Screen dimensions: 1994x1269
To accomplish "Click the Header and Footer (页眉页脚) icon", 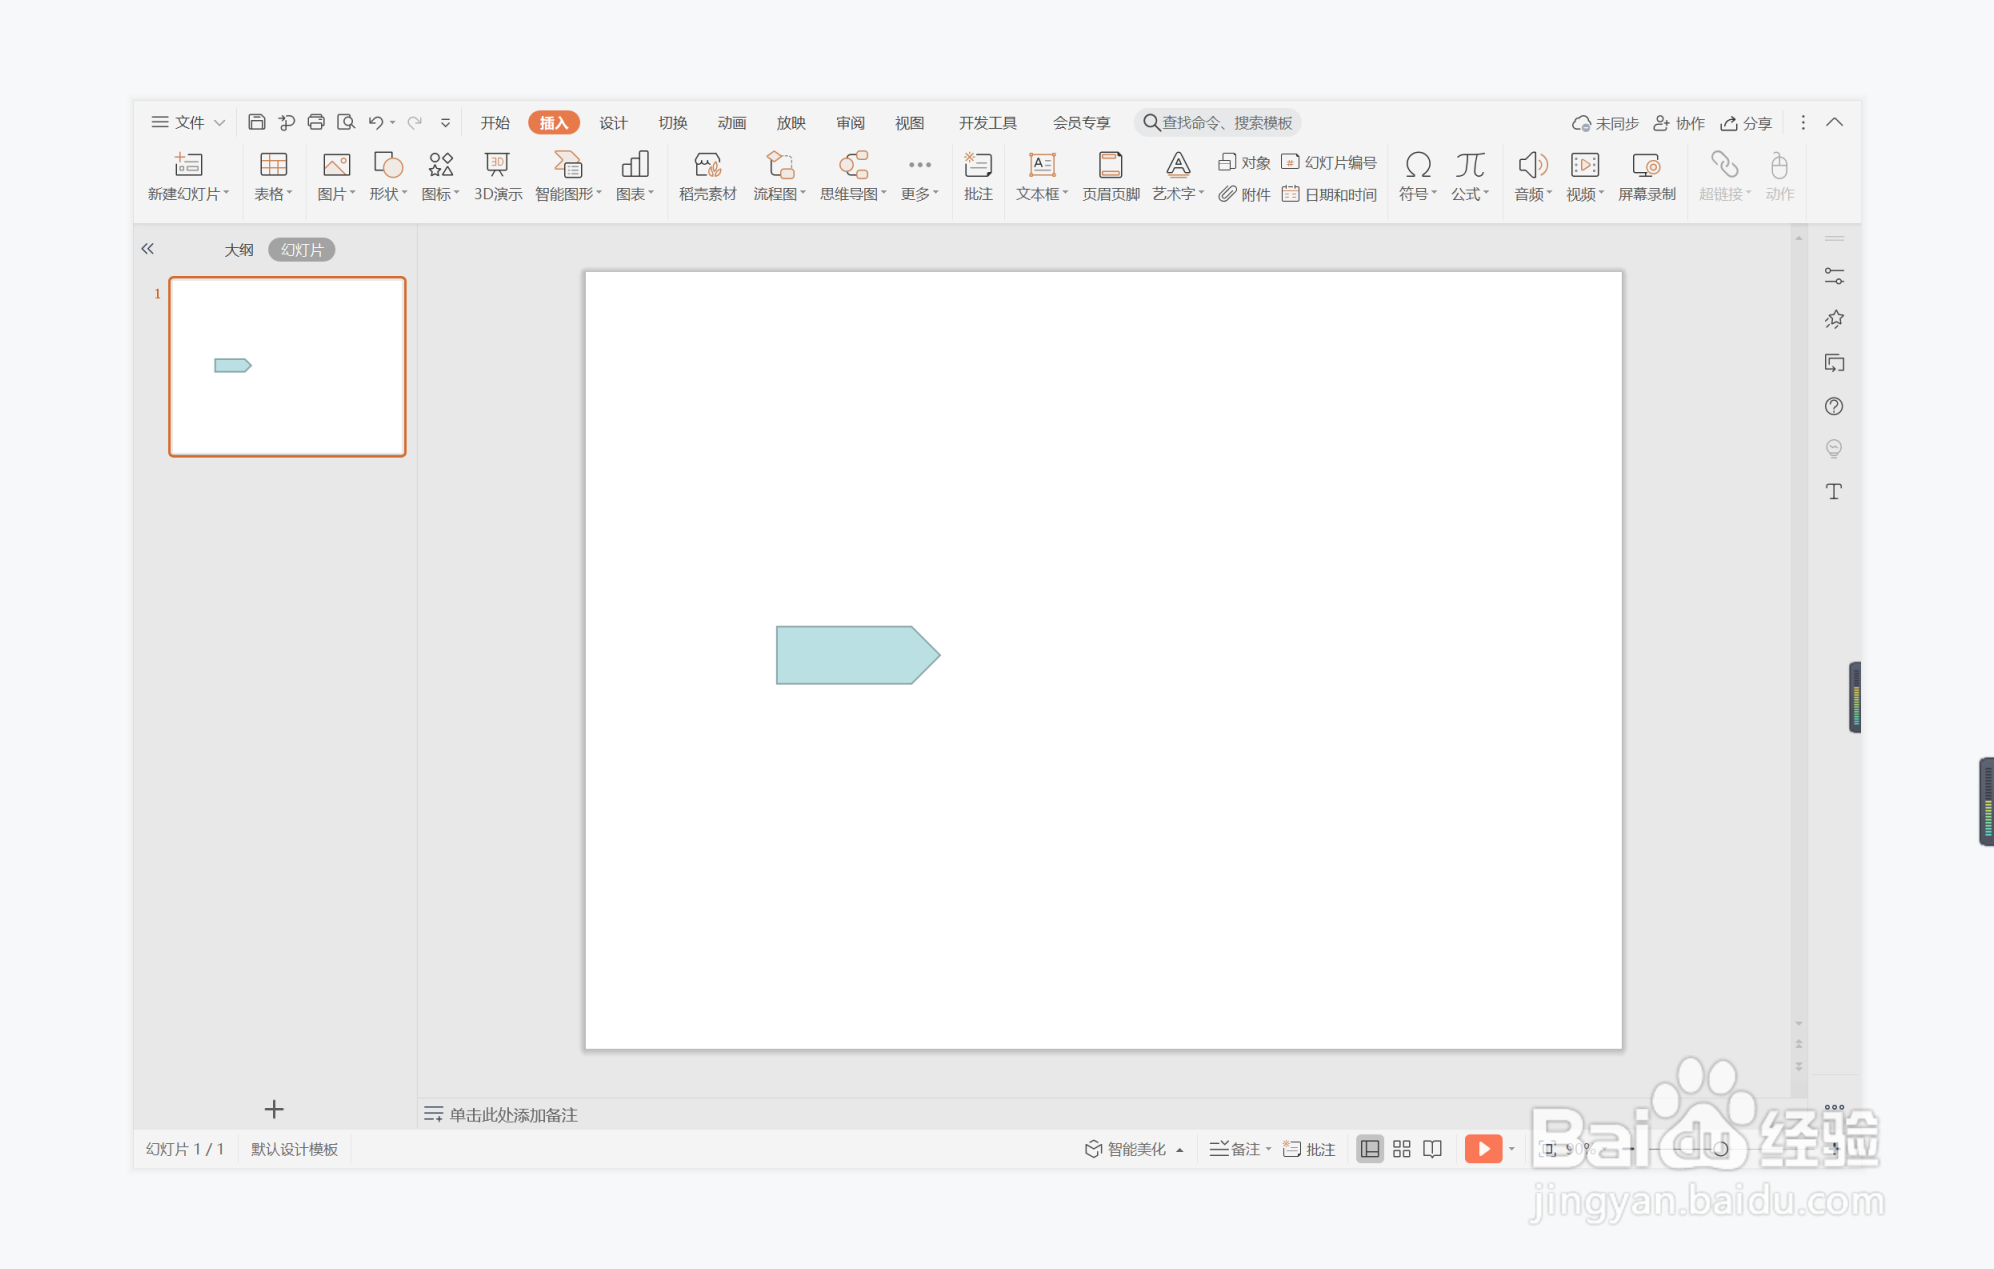I will pyautogui.click(x=1110, y=165).
